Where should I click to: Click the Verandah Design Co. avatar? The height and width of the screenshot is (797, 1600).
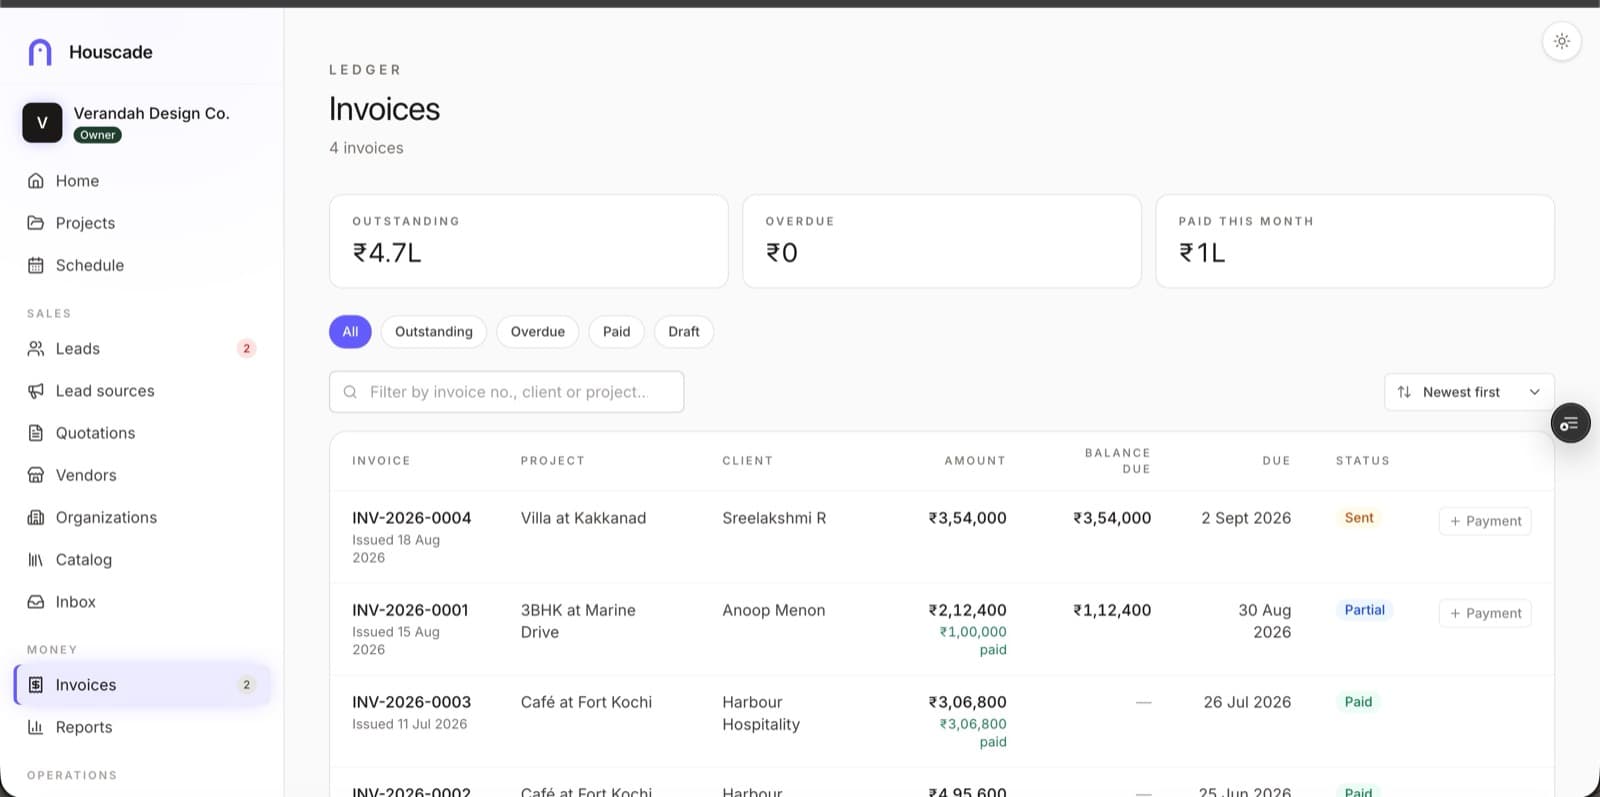[42, 123]
